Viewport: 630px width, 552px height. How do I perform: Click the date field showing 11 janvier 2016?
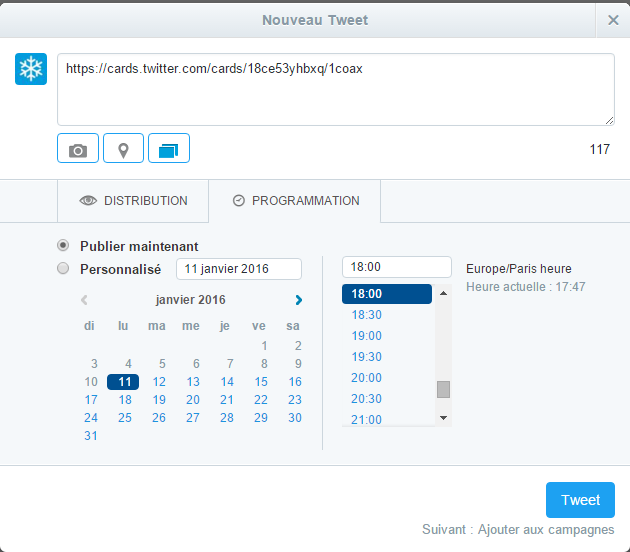pos(238,269)
